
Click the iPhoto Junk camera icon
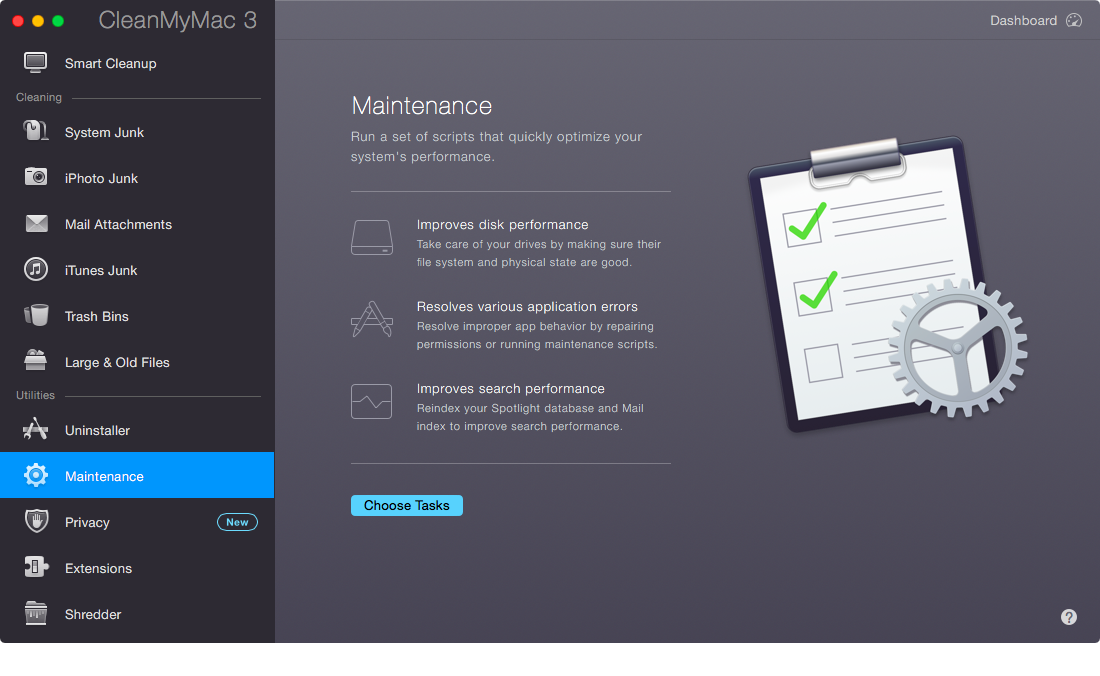[36, 177]
